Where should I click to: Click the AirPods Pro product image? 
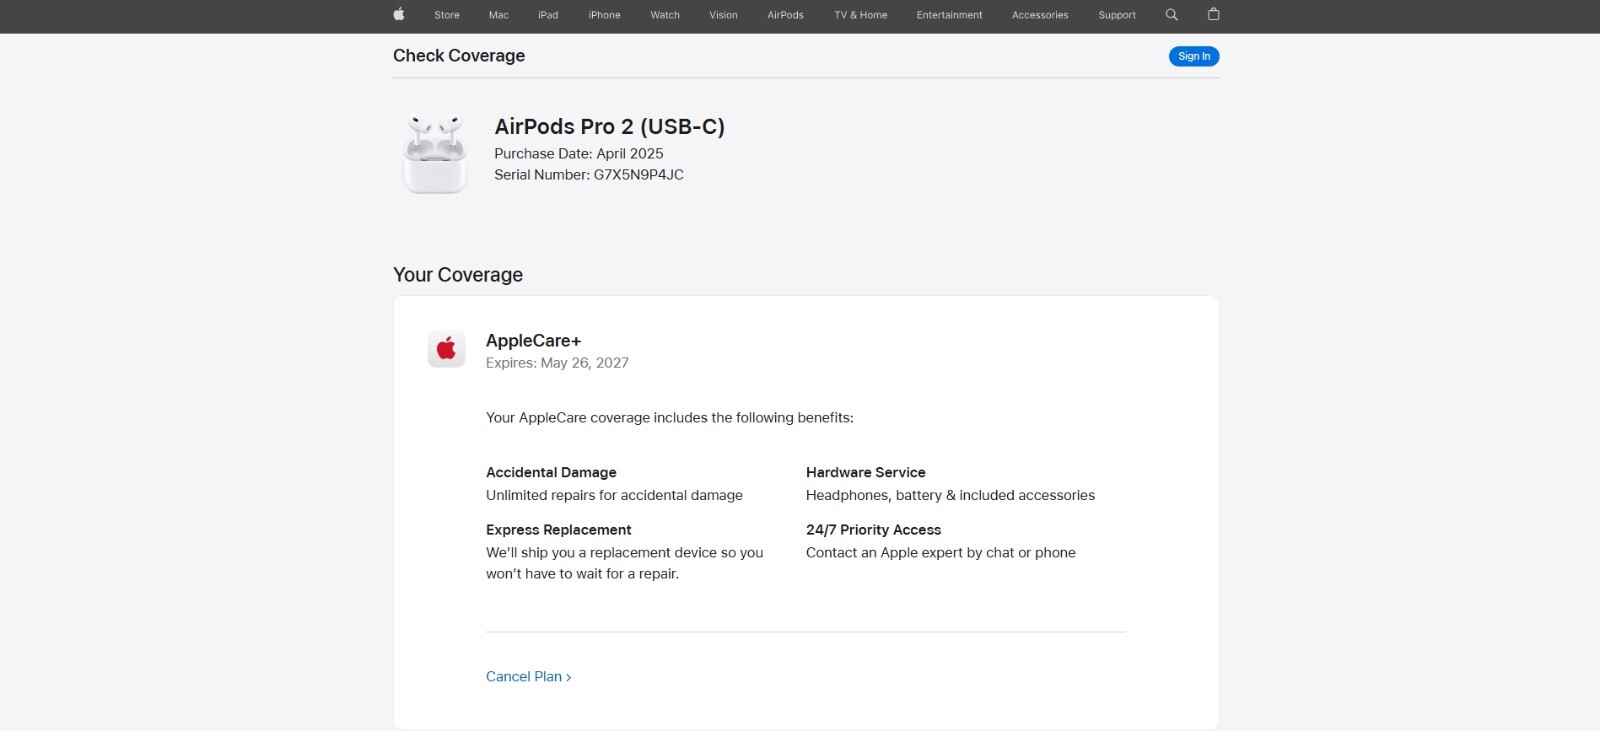(x=435, y=154)
